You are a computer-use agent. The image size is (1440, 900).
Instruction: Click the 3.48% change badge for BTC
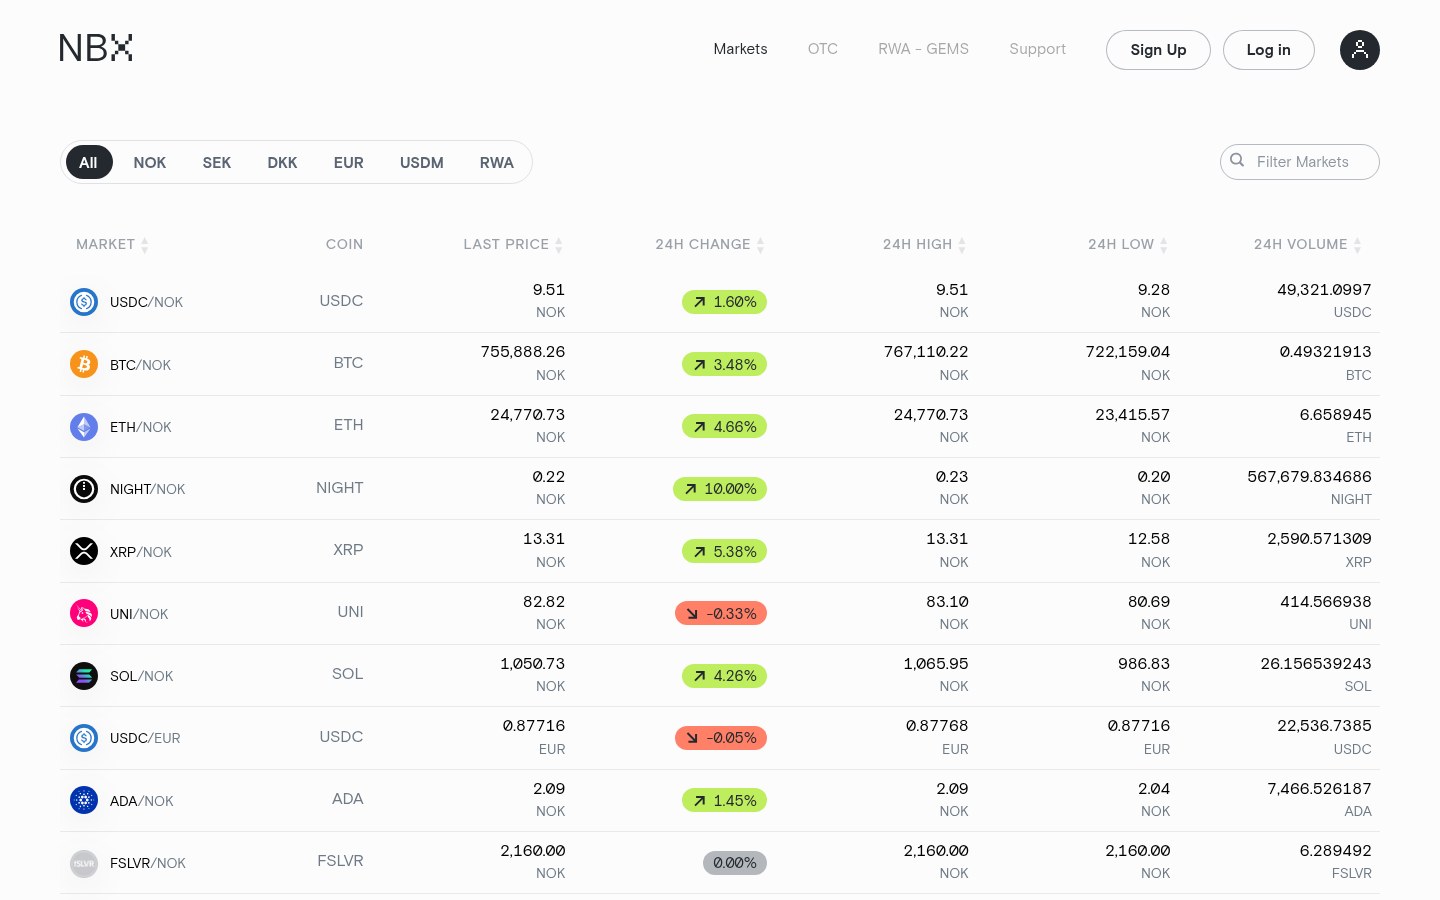point(724,364)
